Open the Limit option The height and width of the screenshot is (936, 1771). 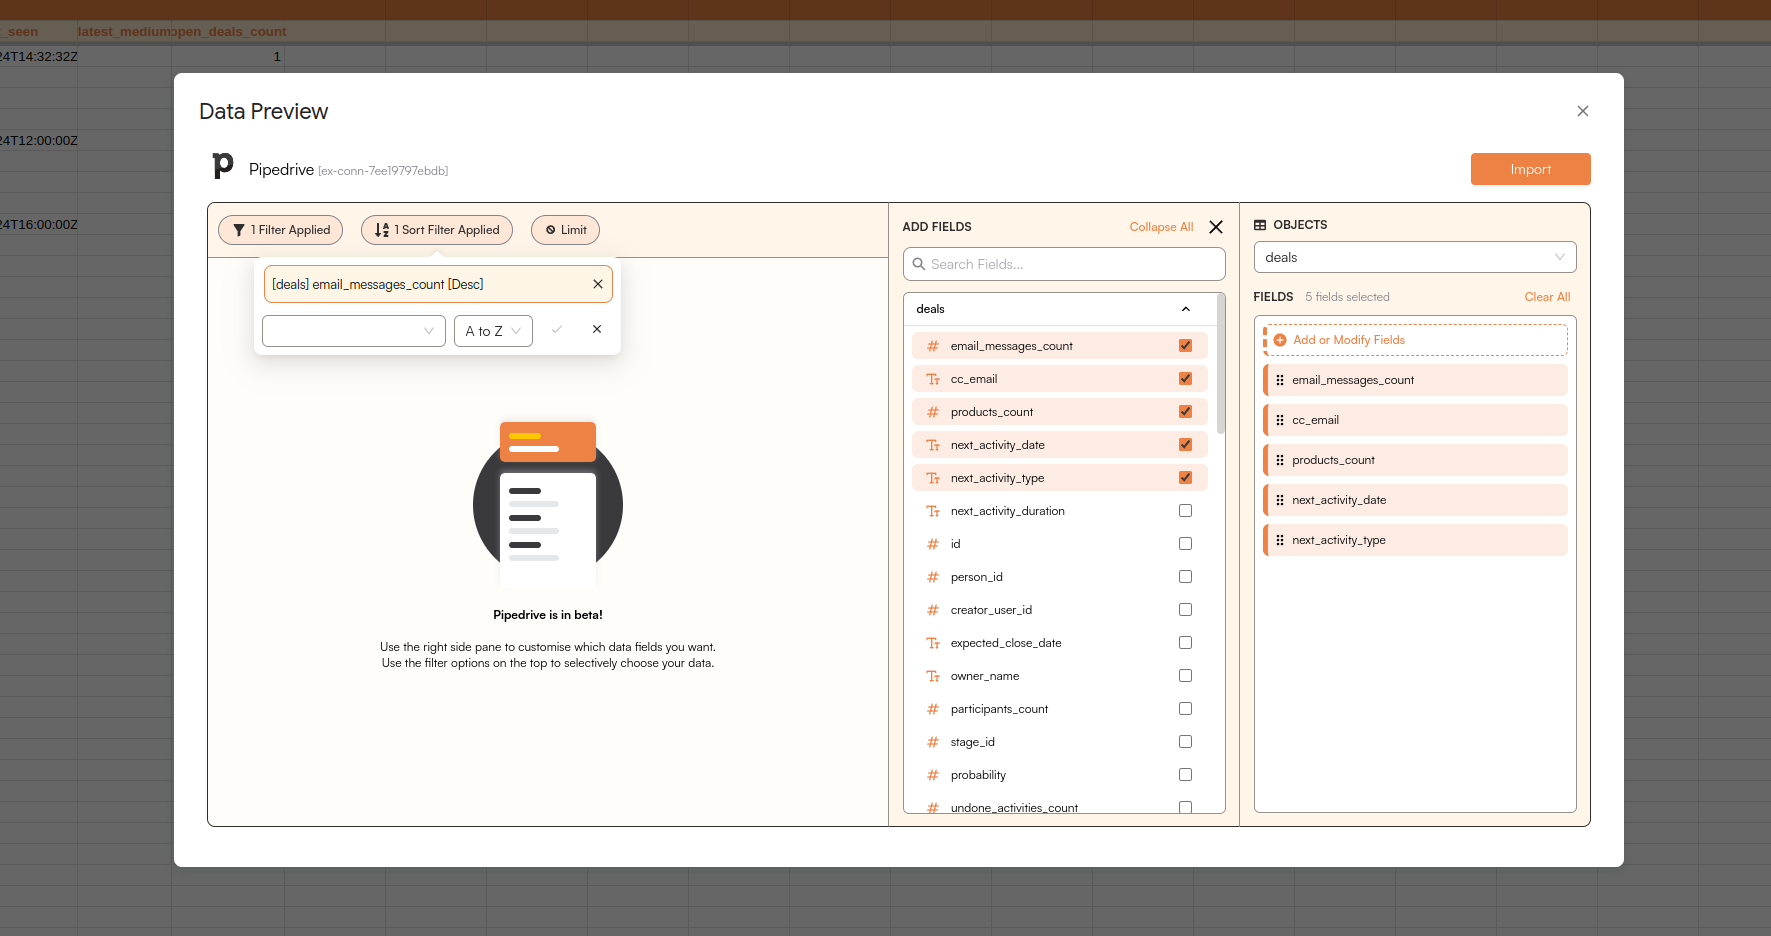tap(565, 230)
